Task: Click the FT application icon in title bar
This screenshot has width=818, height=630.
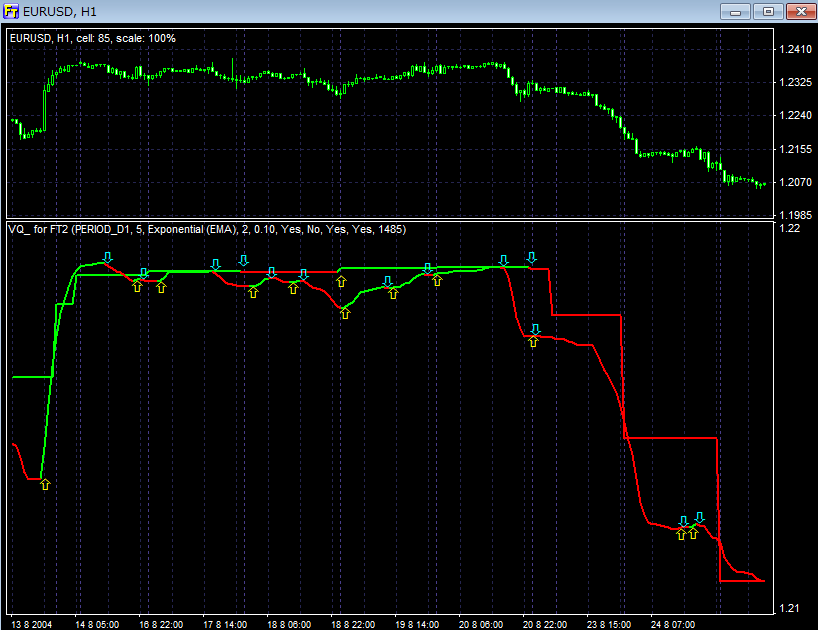Action: coord(10,11)
